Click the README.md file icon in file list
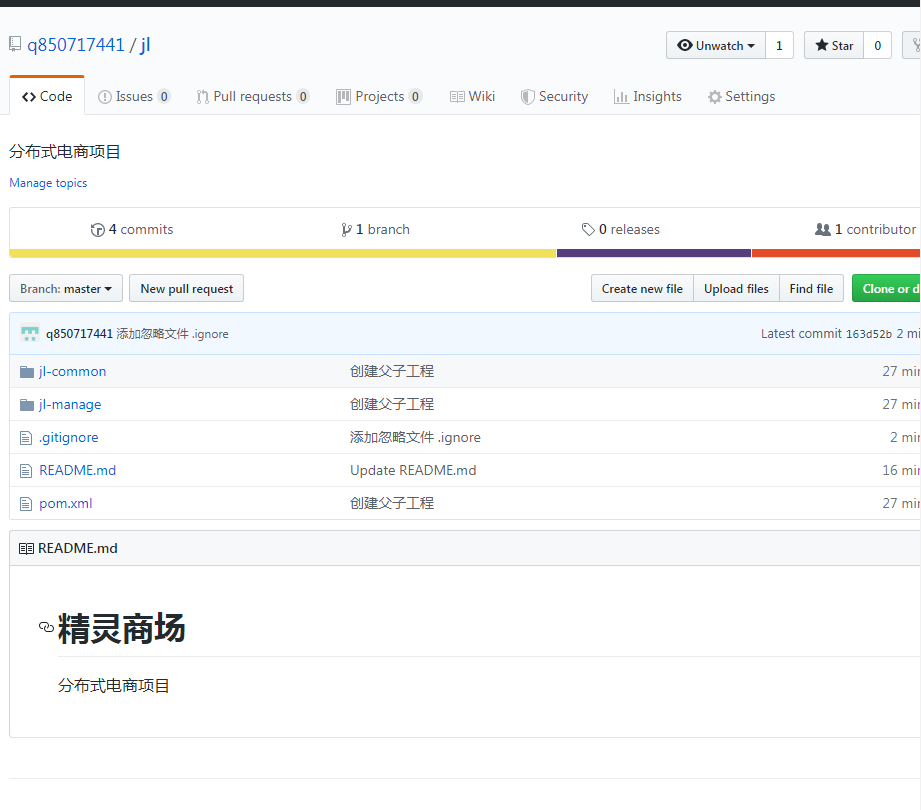Screen dimensions: 921x810 (x=26, y=470)
